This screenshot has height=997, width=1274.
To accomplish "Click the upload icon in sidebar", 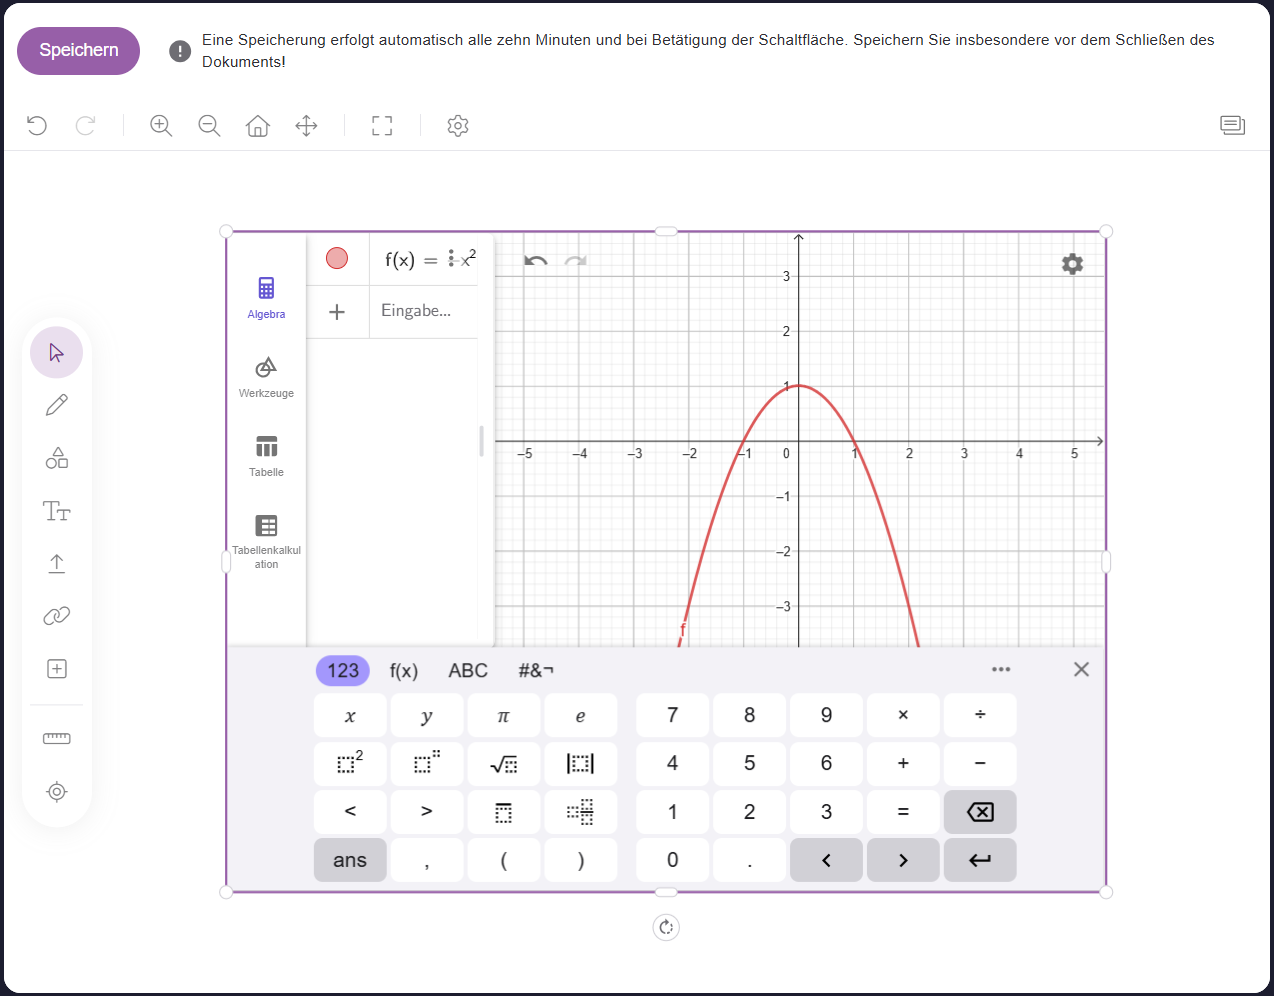I will click(57, 564).
